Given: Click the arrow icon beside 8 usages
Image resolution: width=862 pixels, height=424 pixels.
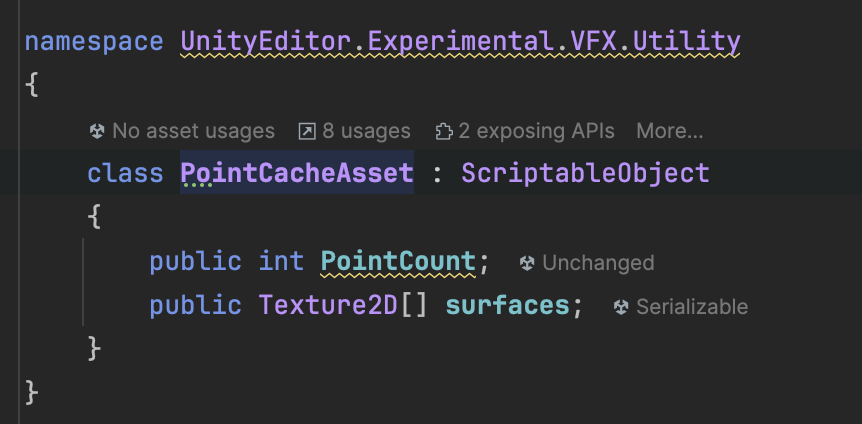Looking at the screenshot, I should click(307, 131).
